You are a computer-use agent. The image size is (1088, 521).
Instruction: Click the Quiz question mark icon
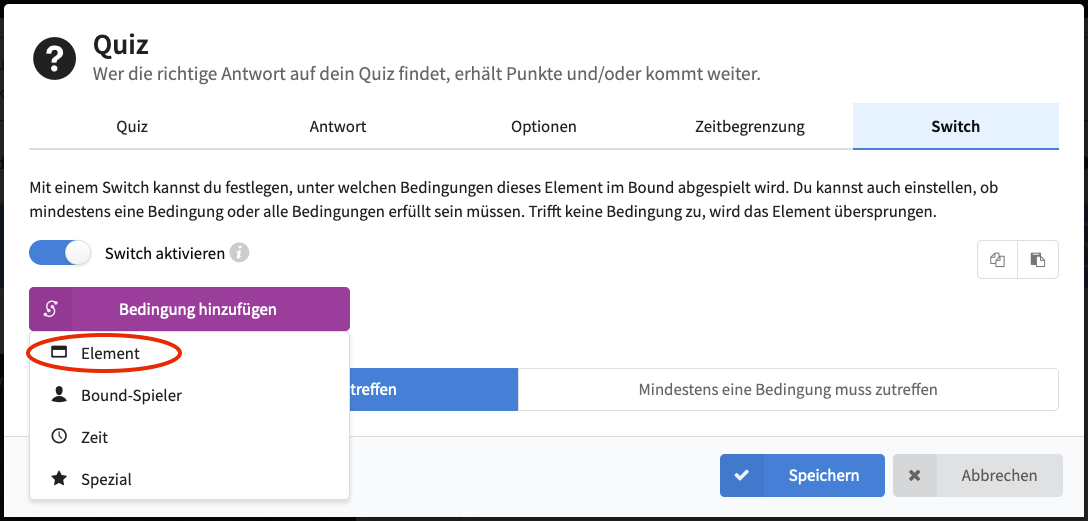(55, 59)
